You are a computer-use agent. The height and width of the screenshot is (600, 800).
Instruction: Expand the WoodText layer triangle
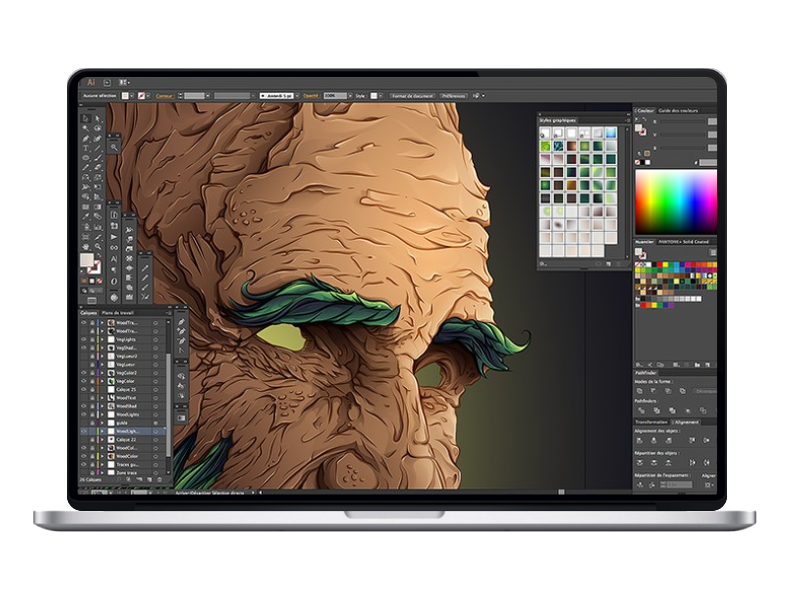coord(102,397)
